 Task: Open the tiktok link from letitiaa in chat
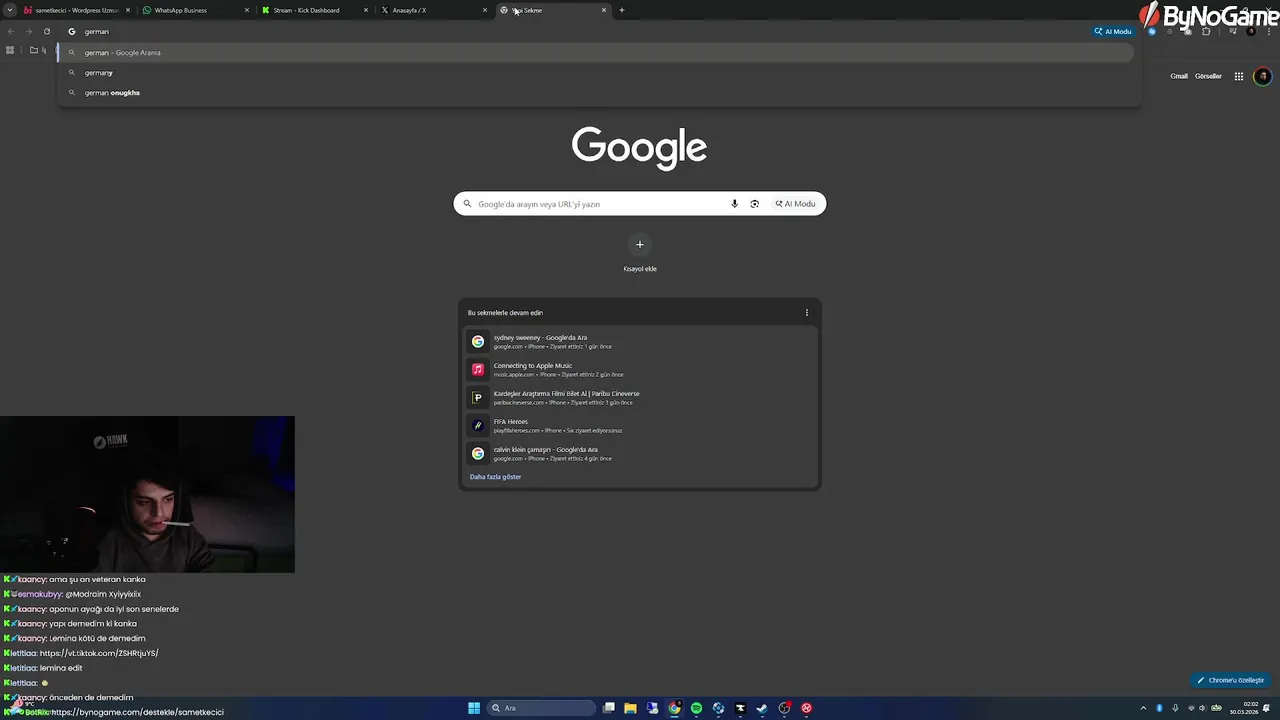tap(99, 653)
